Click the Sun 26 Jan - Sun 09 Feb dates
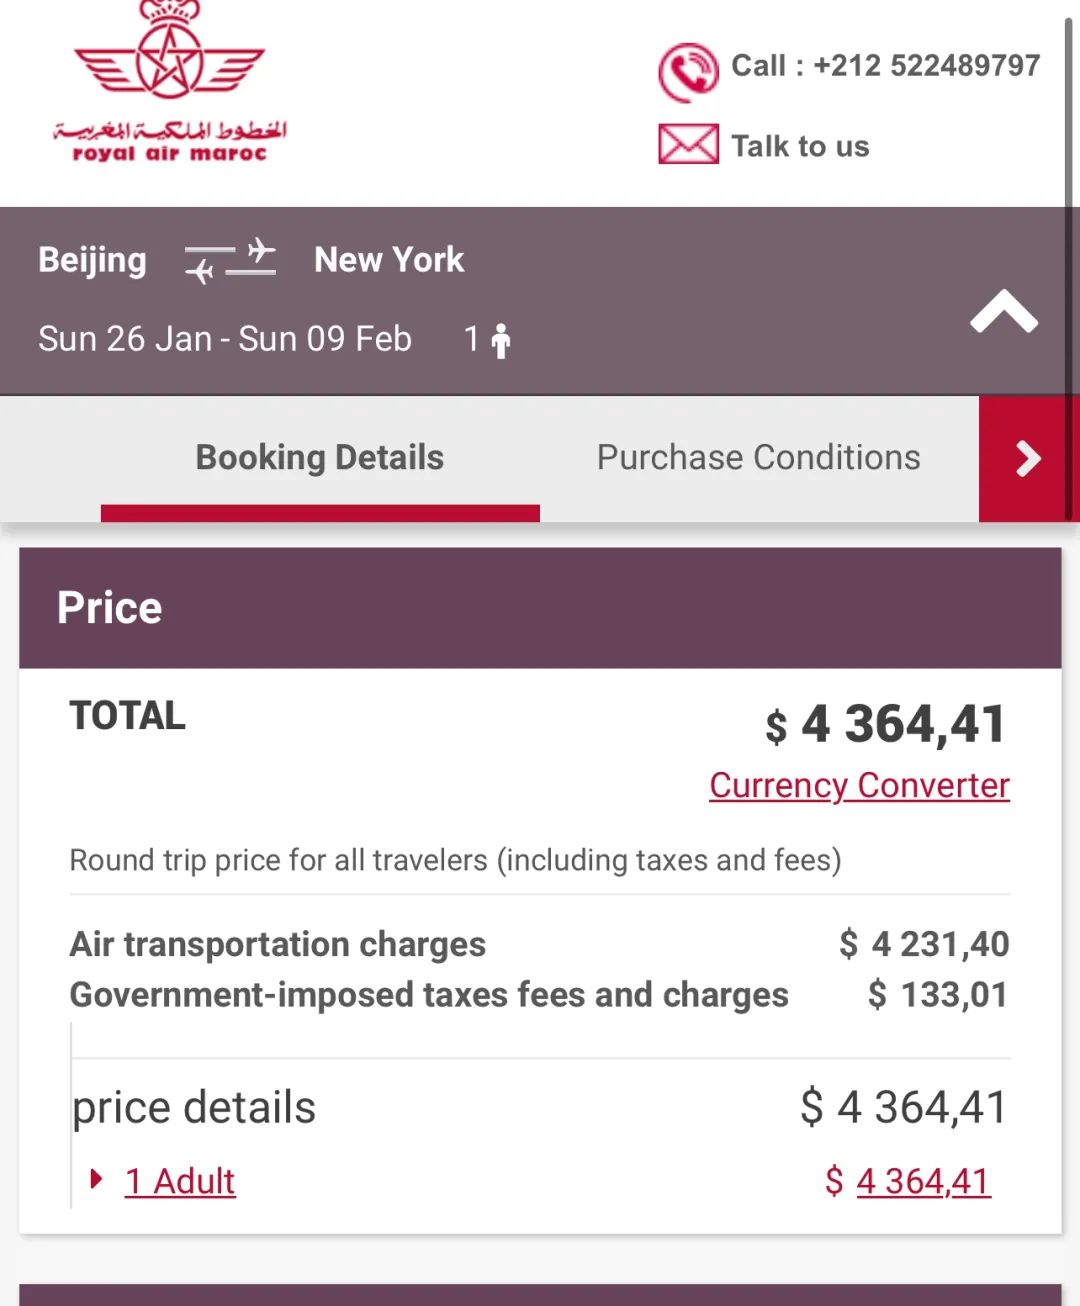The width and height of the screenshot is (1080, 1306). (225, 339)
